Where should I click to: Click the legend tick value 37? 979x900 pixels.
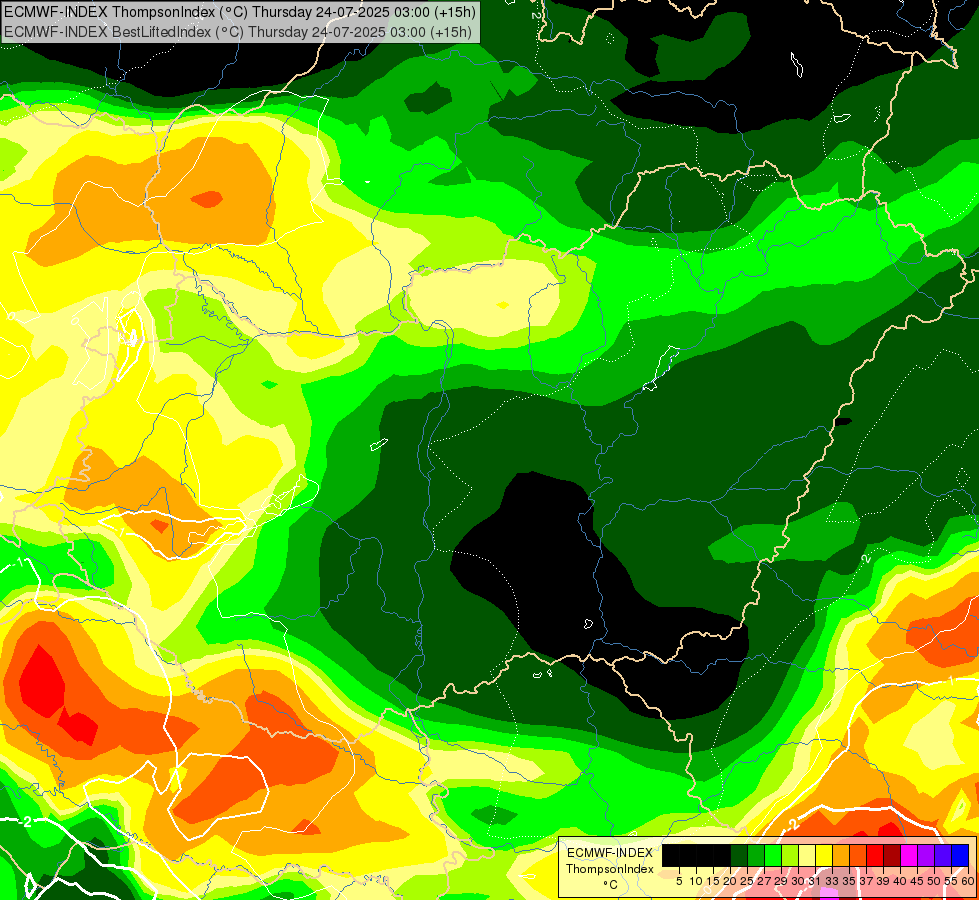click(866, 881)
